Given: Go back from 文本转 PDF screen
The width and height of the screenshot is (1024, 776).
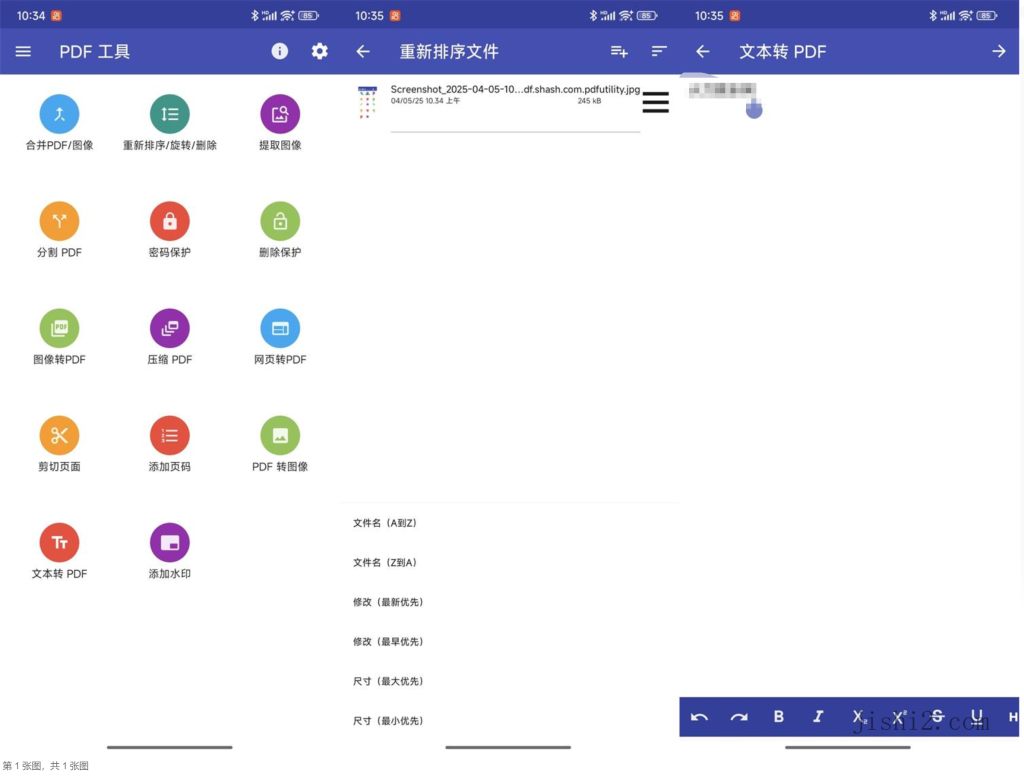Looking at the screenshot, I should [x=703, y=51].
